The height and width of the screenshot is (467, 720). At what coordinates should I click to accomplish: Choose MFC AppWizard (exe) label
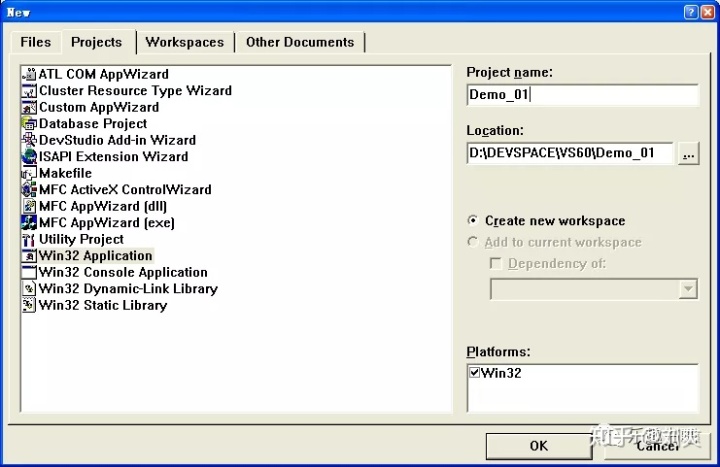[x=107, y=223]
